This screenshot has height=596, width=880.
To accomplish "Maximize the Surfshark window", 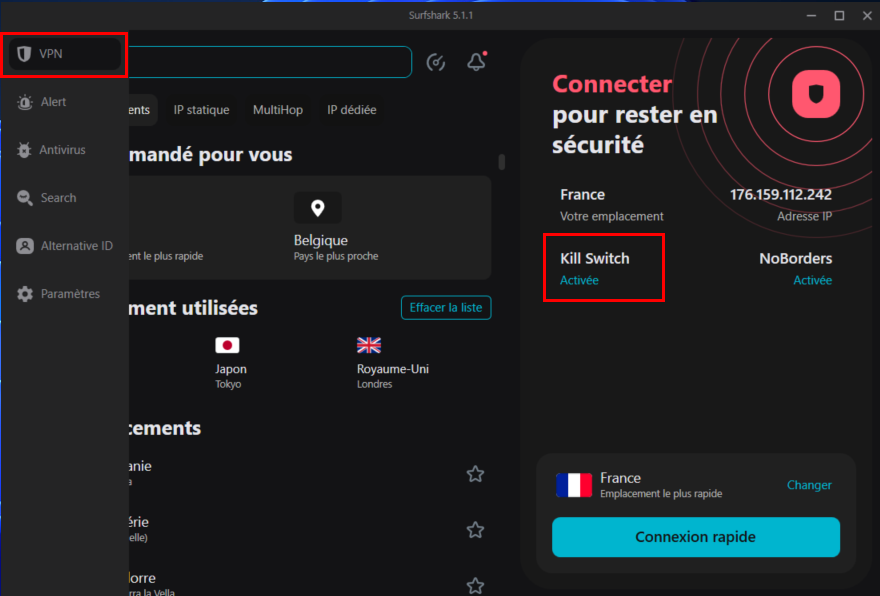I will (x=839, y=15).
